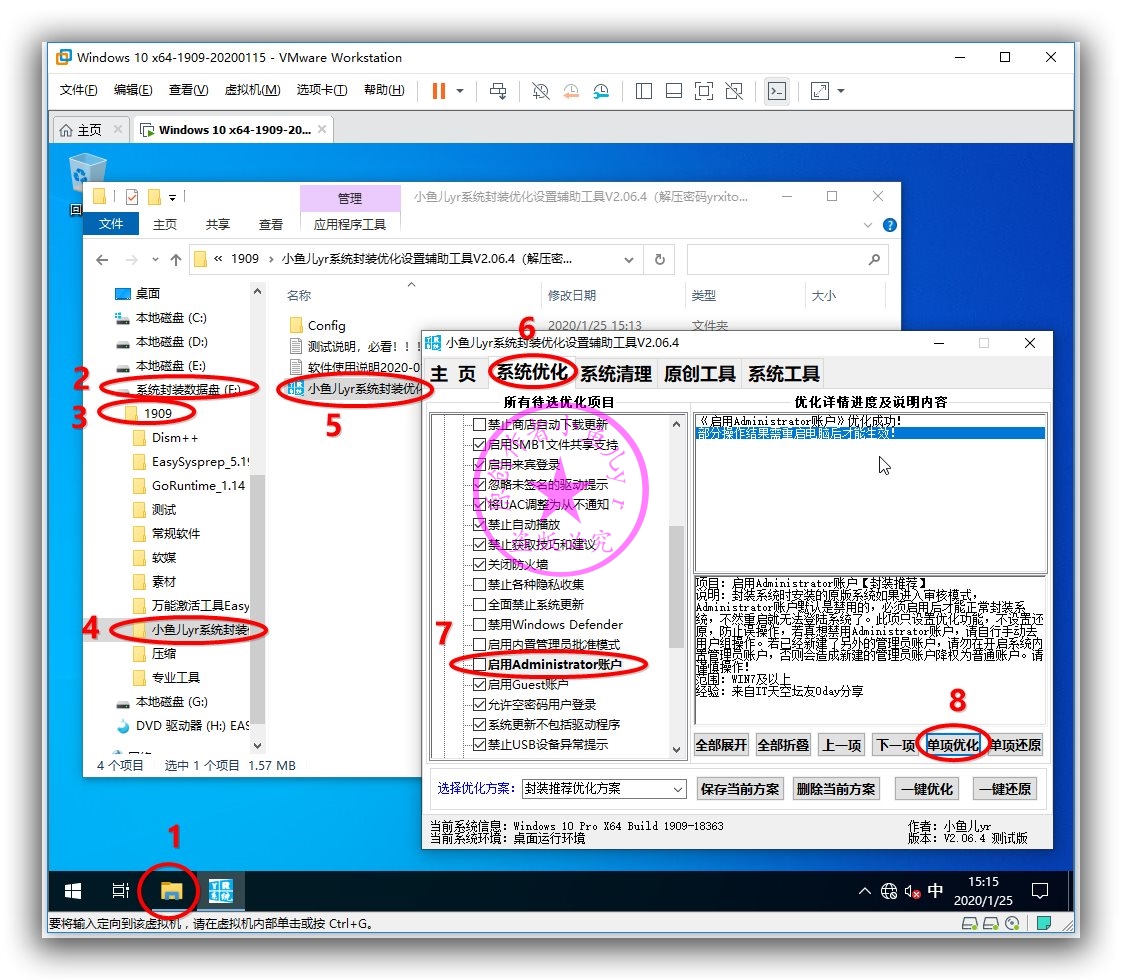Click the stretch guest display icon
Viewport: 1122px width, 980px height.
[819, 91]
